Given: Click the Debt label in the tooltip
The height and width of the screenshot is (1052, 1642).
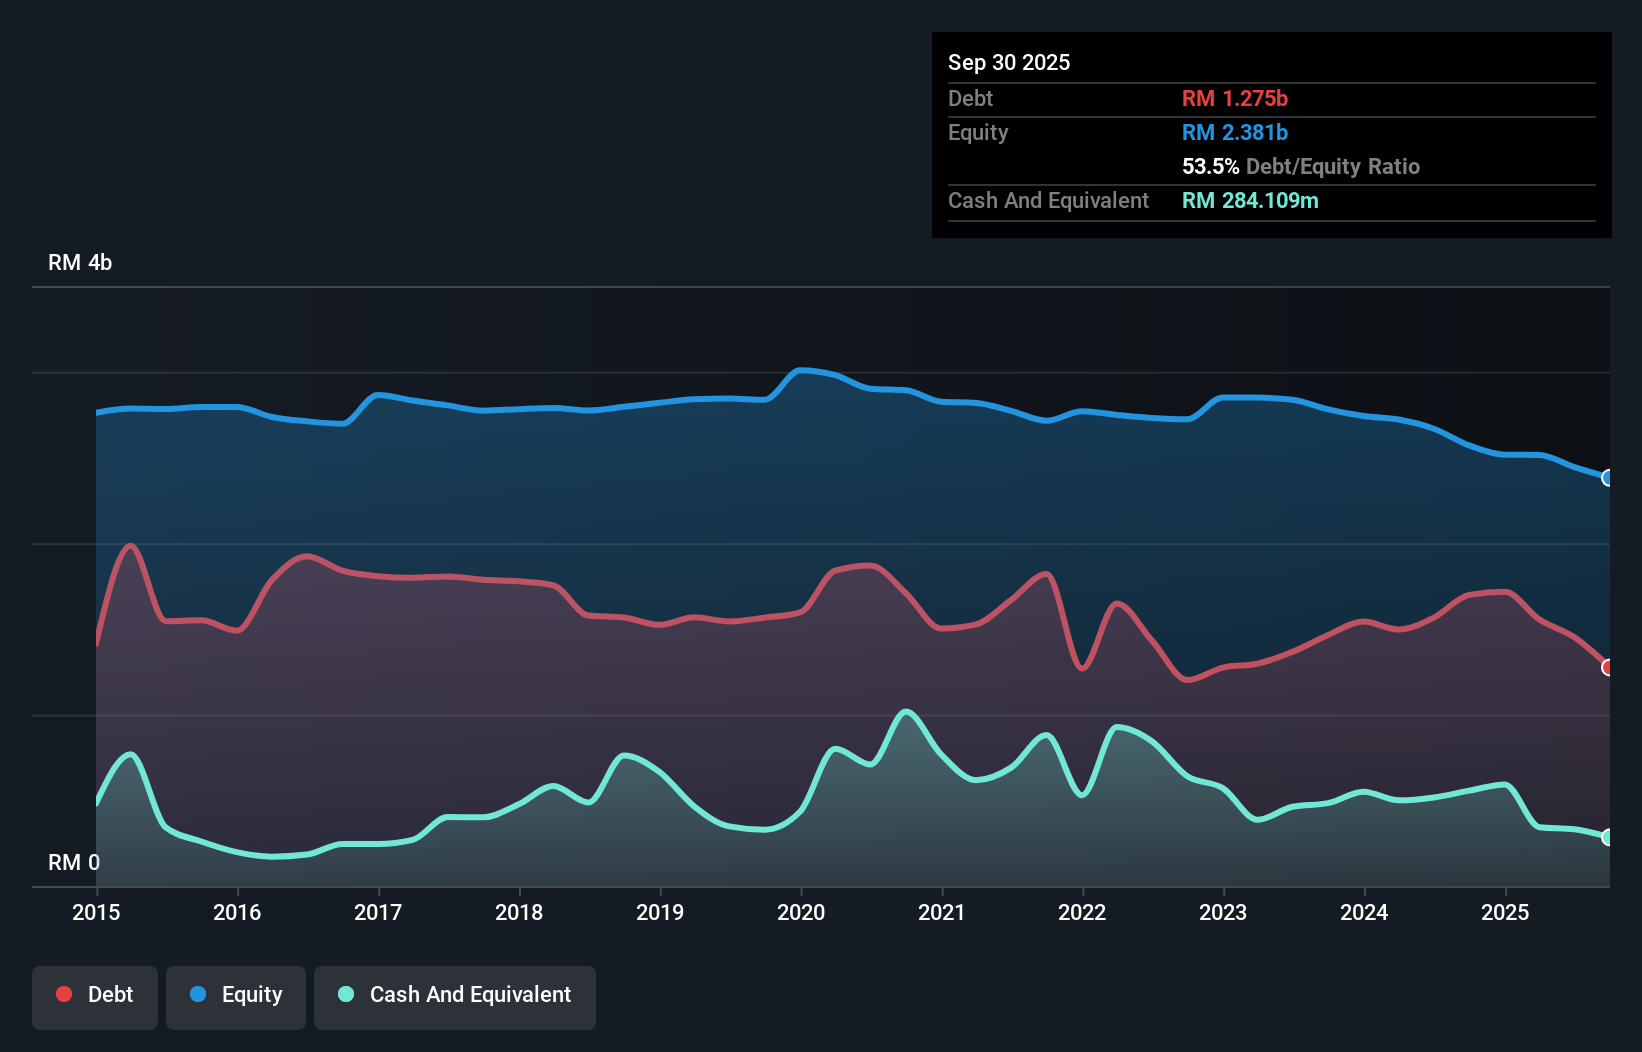Looking at the screenshot, I should (970, 98).
